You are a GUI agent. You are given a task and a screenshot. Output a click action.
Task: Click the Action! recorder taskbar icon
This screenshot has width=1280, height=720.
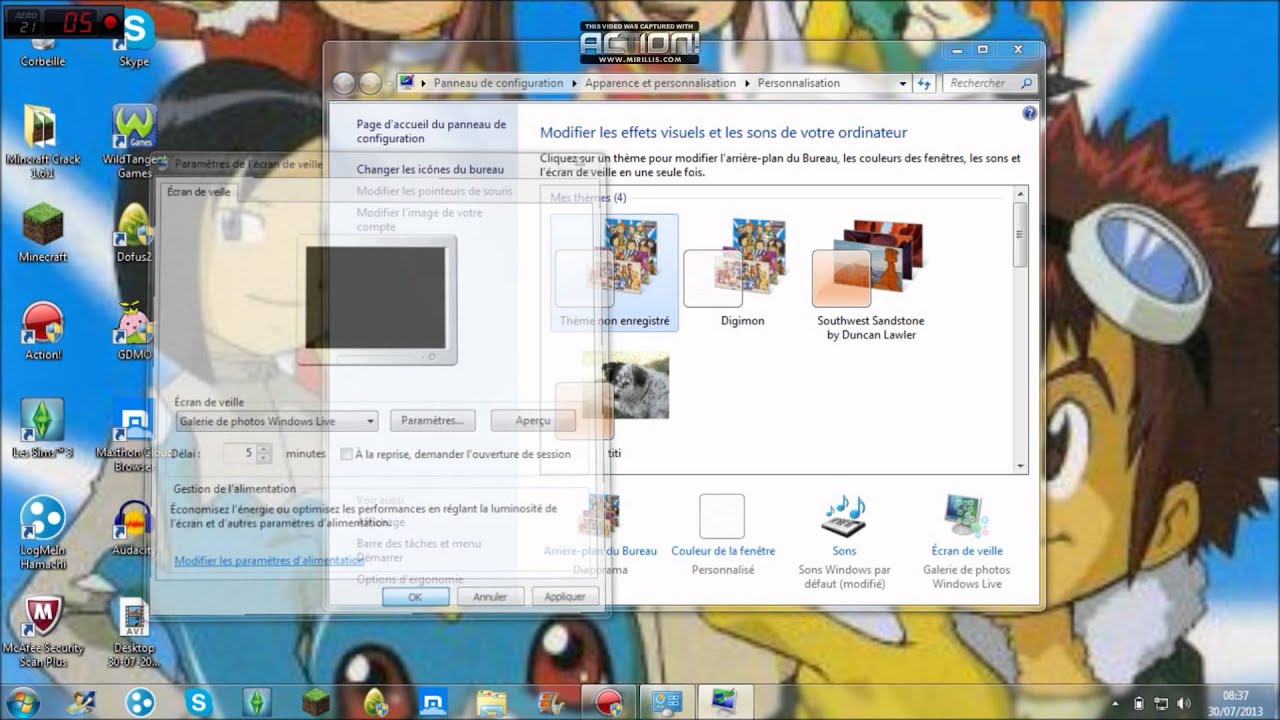point(609,702)
